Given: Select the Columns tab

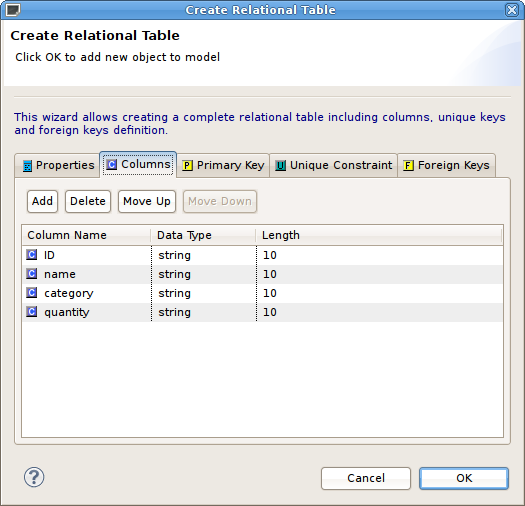Looking at the screenshot, I should [x=138, y=164].
